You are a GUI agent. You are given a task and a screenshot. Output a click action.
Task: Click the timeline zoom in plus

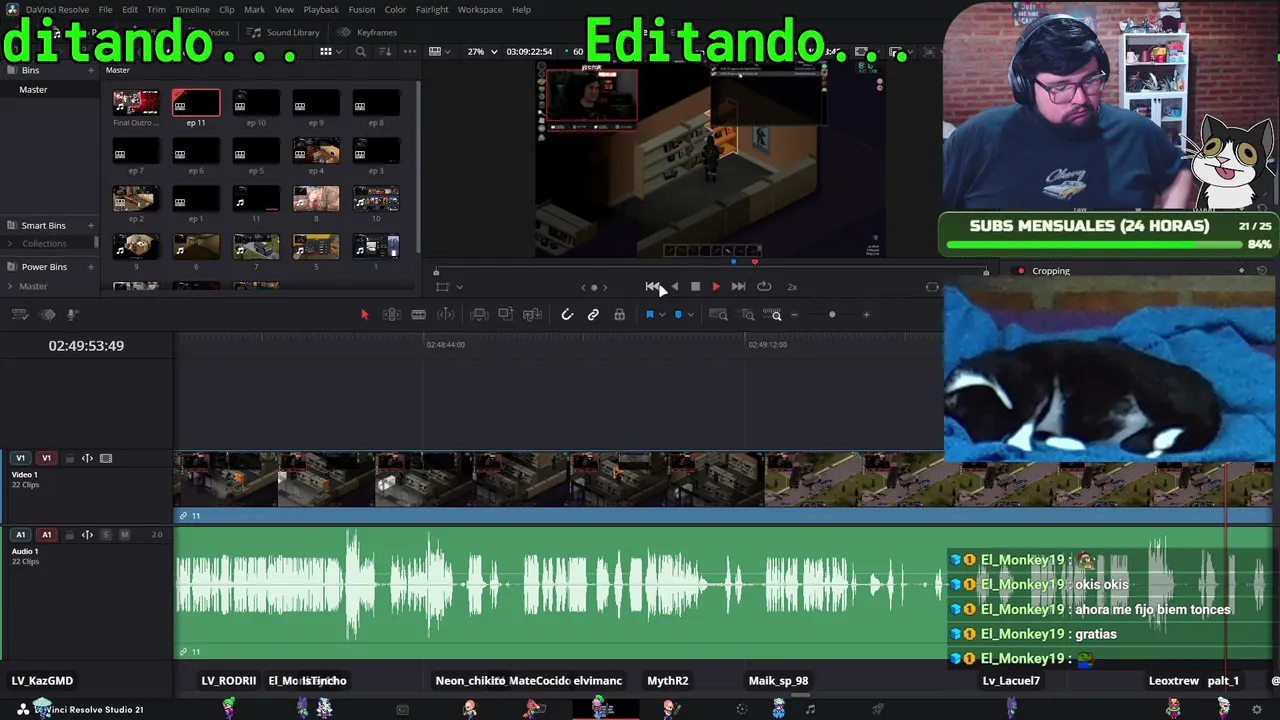coord(866,315)
